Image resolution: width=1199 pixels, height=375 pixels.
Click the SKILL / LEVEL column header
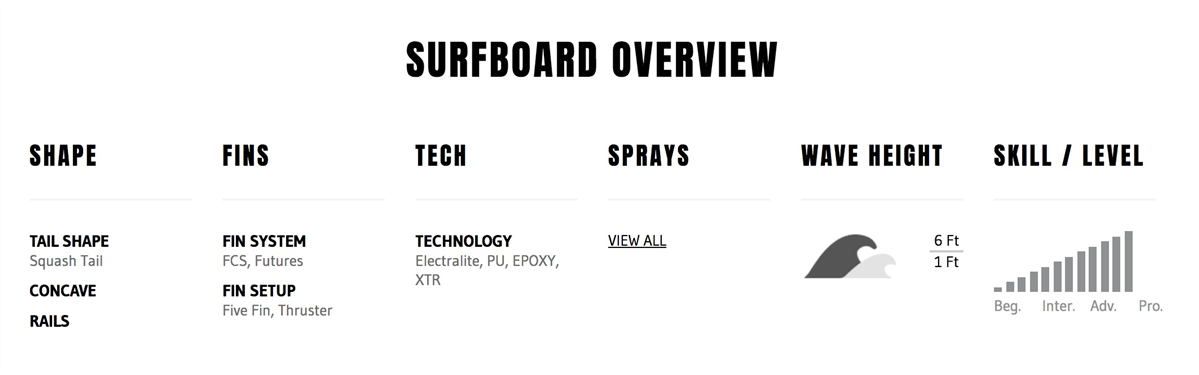point(1068,156)
